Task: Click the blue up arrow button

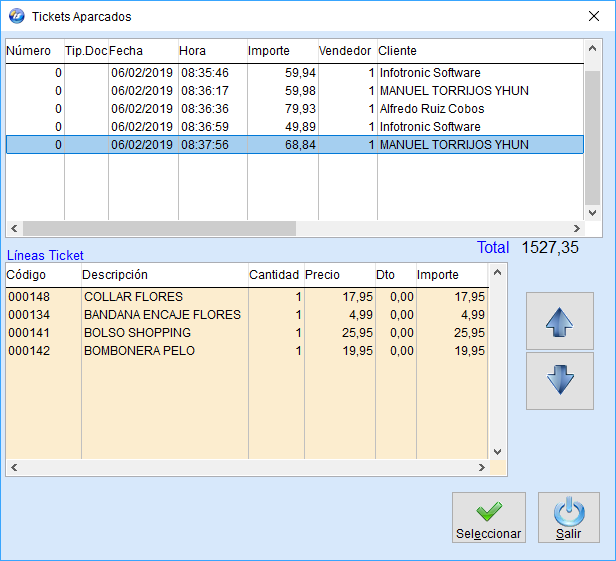Action: [560, 321]
